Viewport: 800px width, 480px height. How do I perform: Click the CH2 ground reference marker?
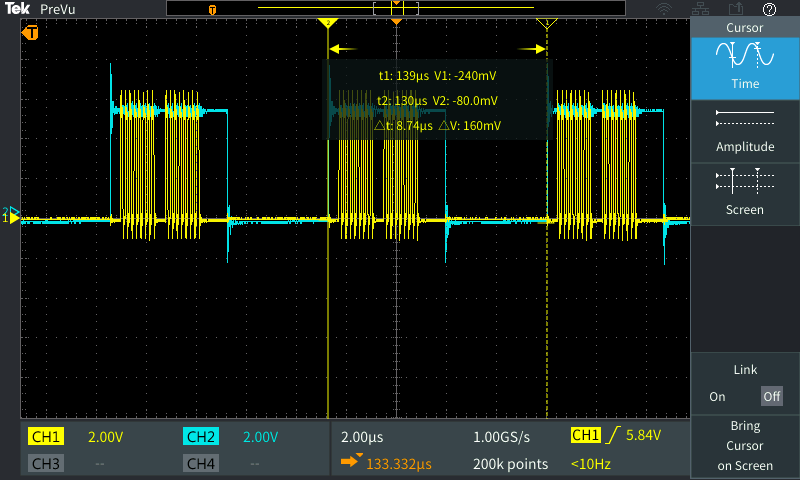click(x=12, y=211)
